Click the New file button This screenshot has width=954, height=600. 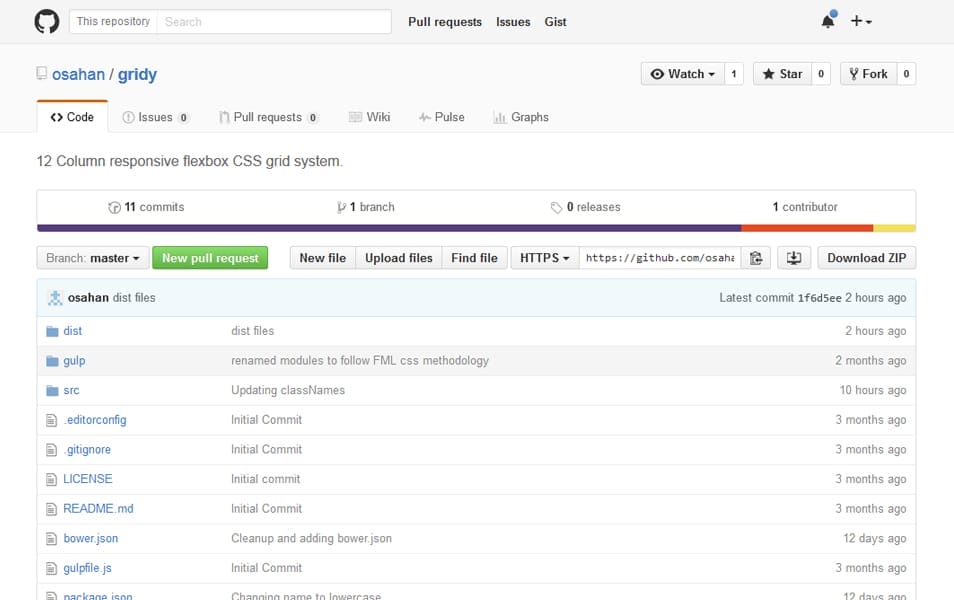click(x=322, y=258)
